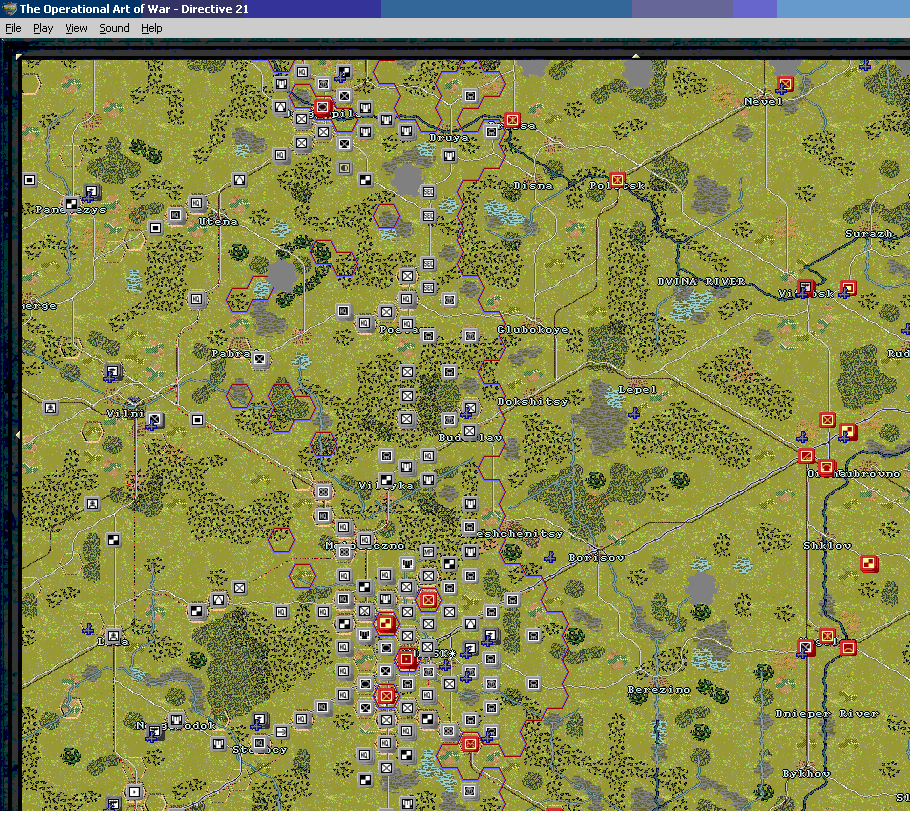Open the Sound menu

[114, 28]
